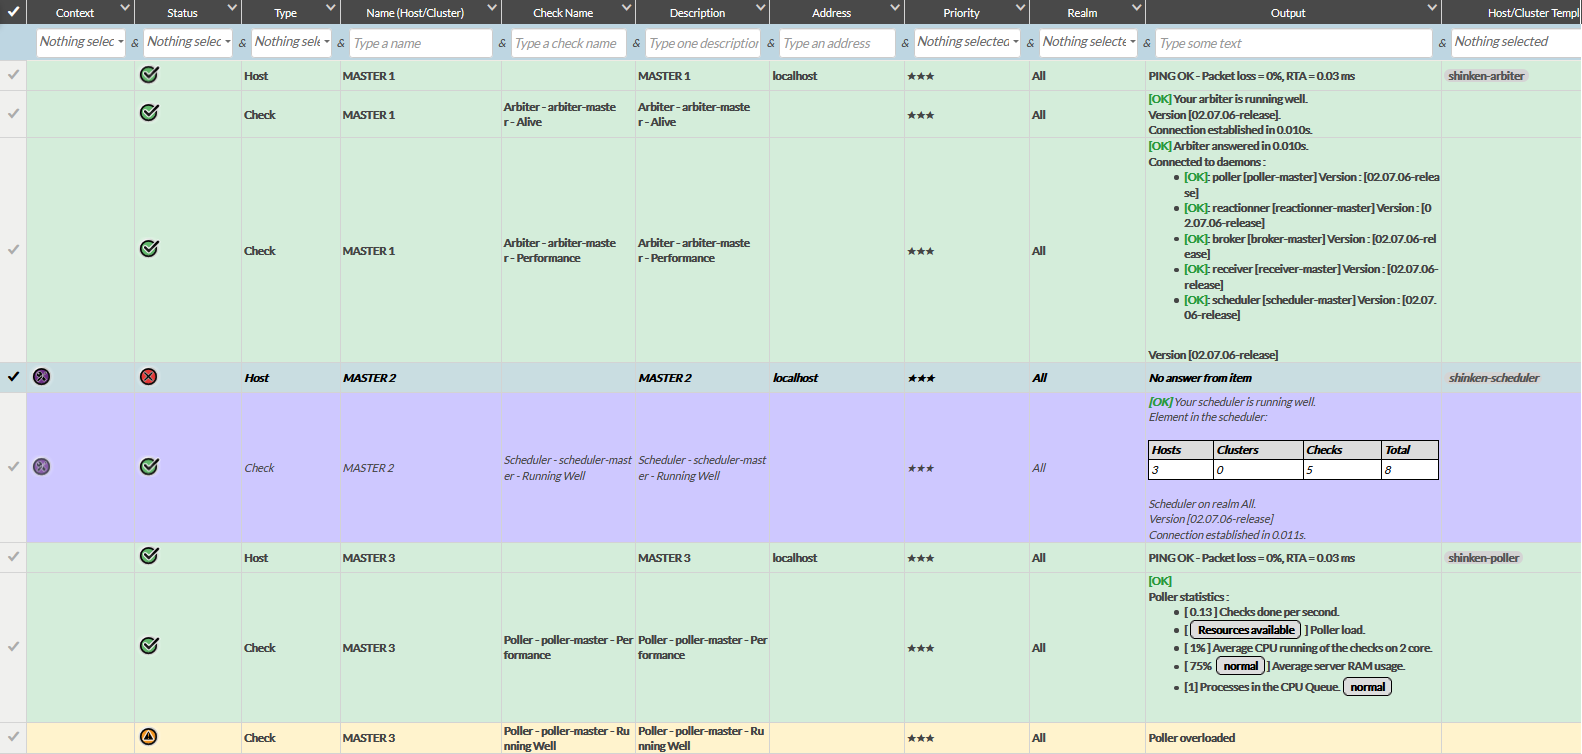Uncheck the selected MASTER 2 host row

point(13,377)
